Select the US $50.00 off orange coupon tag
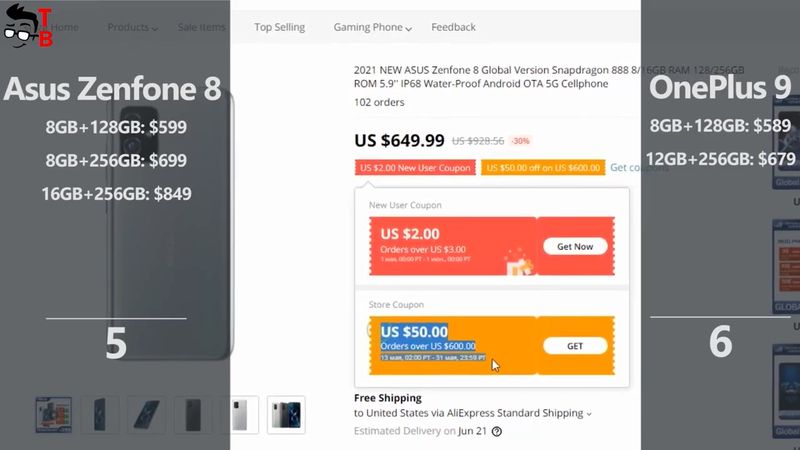The width and height of the screenshot is (800, 450). coord(543,168)
